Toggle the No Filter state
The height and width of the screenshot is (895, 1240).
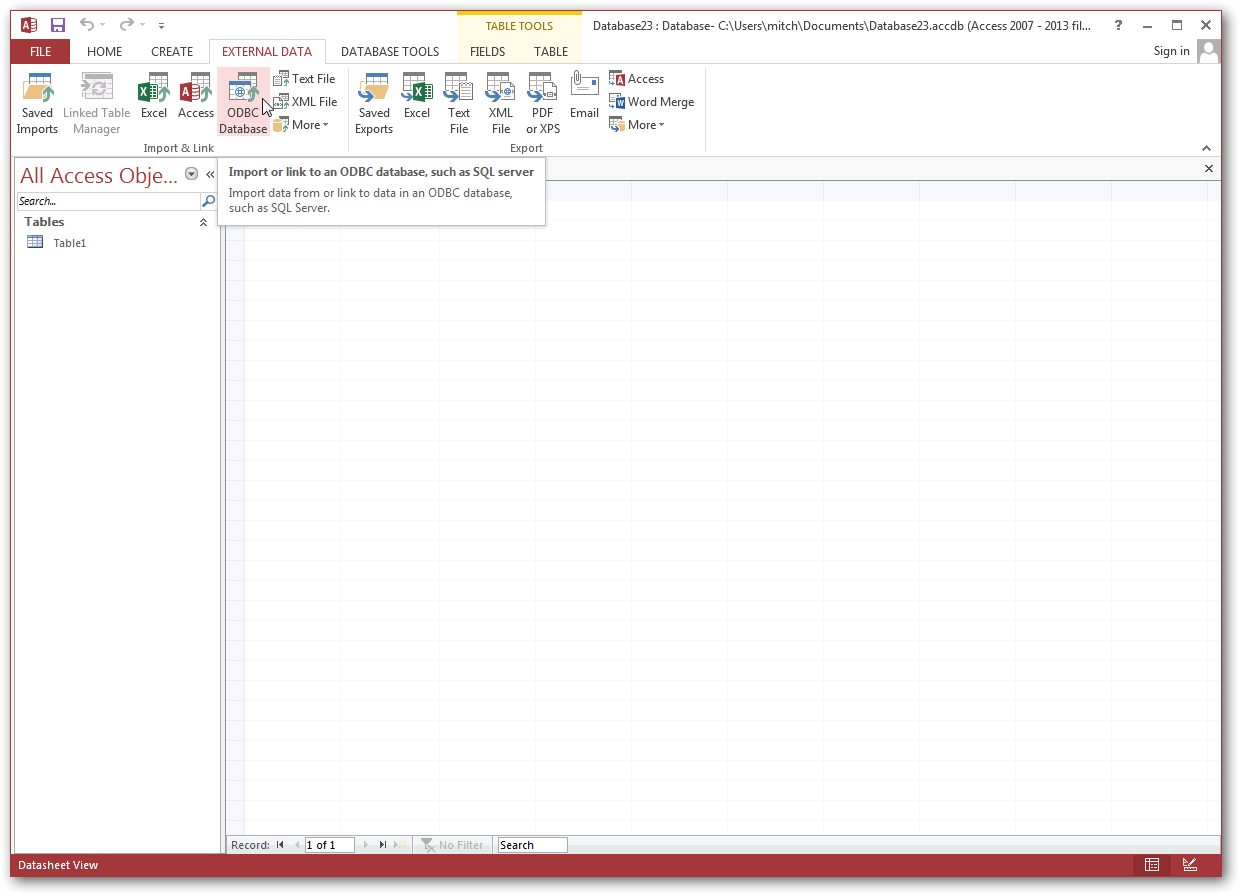click(453, 844)
